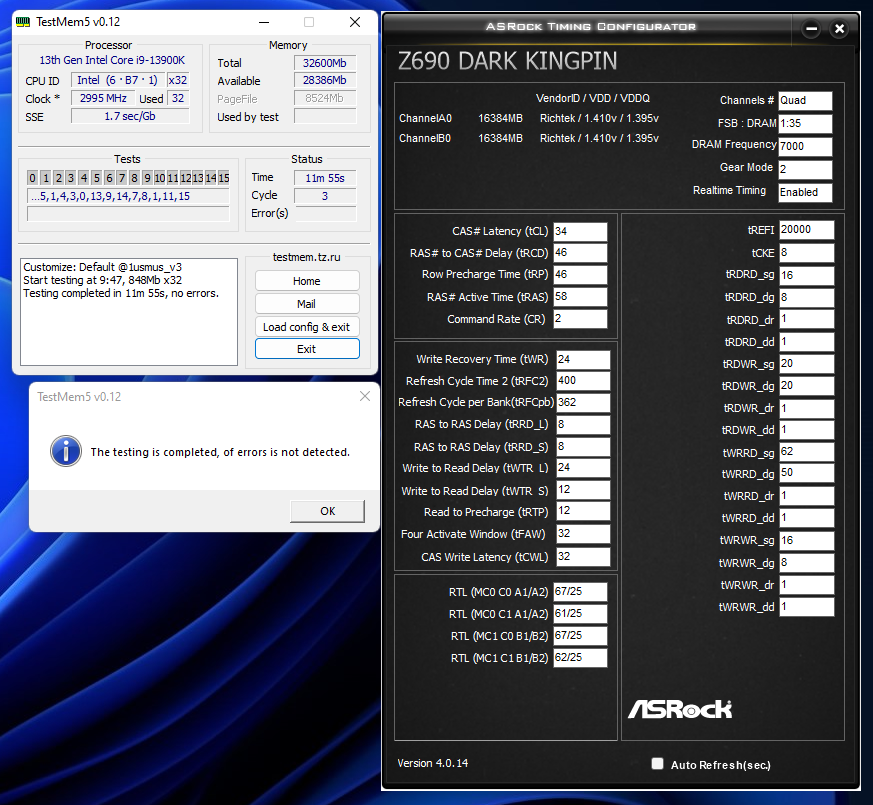Click RTL MC1 C1 B1/B2 field 62/25

(x=580, y=658)
